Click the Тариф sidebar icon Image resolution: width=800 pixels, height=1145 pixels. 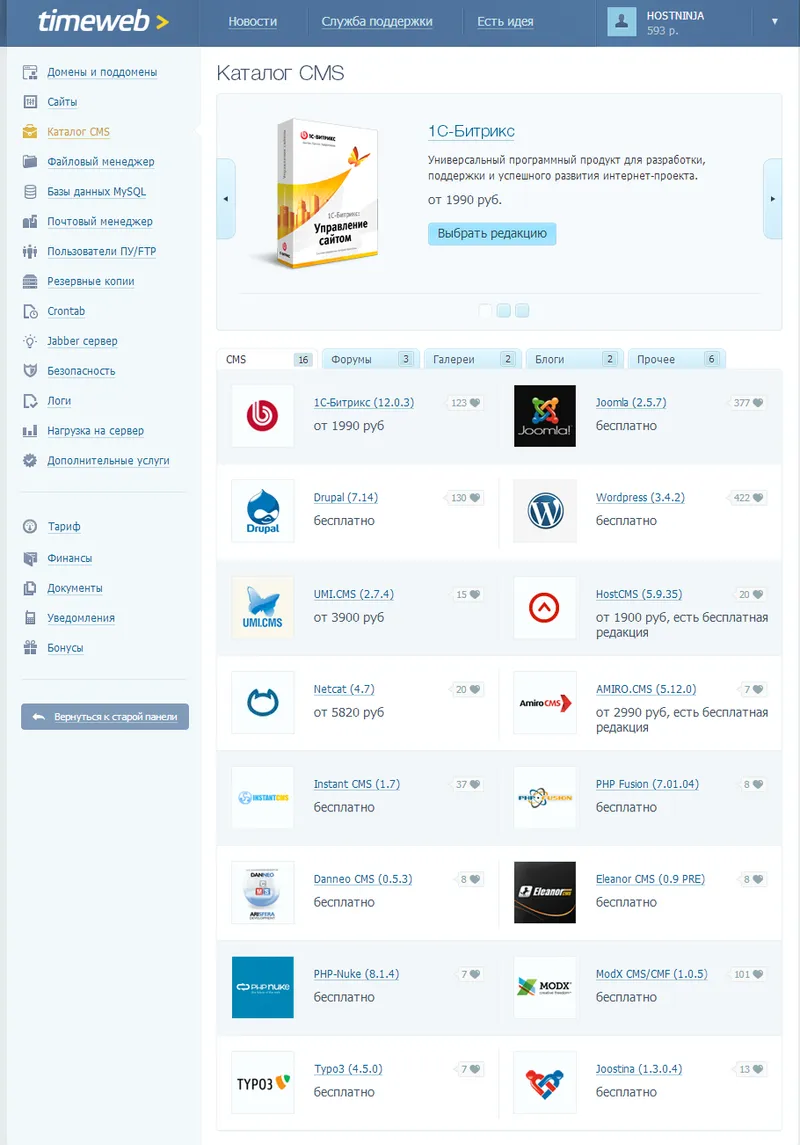click(x=30, y=526)
